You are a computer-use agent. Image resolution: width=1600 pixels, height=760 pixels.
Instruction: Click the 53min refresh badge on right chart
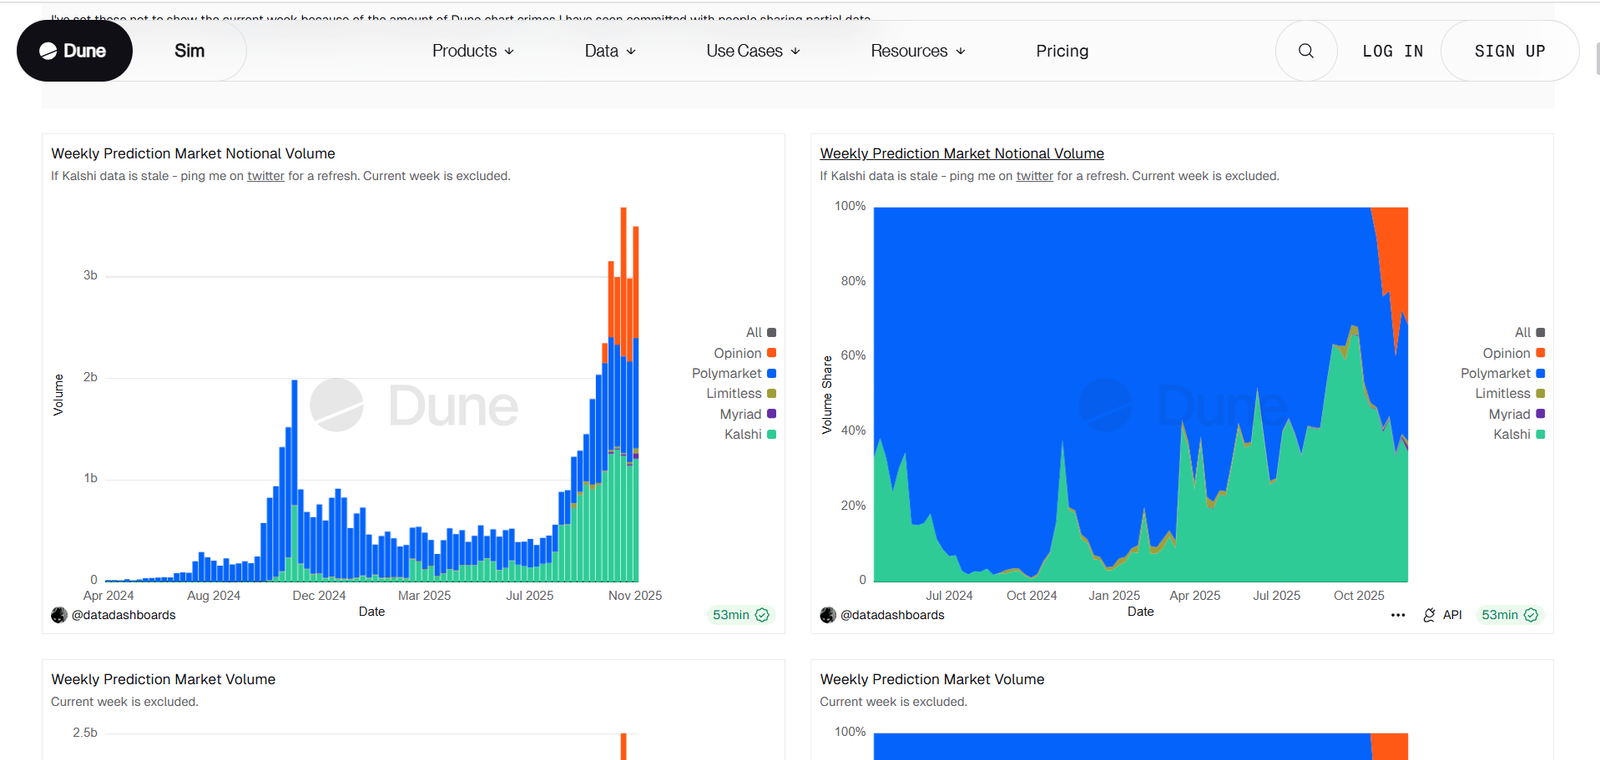coord(1509,615)
